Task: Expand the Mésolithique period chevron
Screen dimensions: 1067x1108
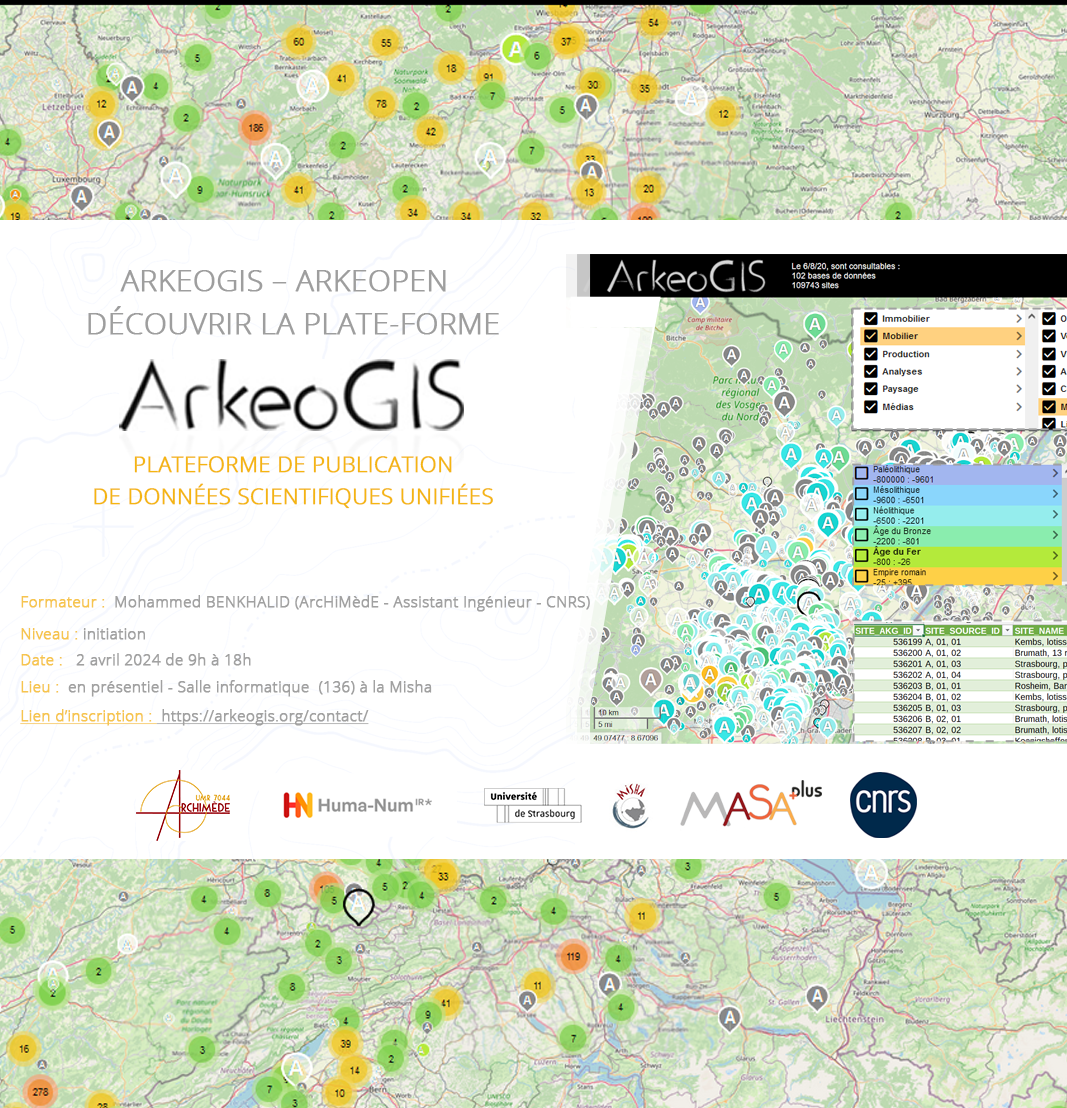Action: pyautogui.click(x=1055, y=494)
